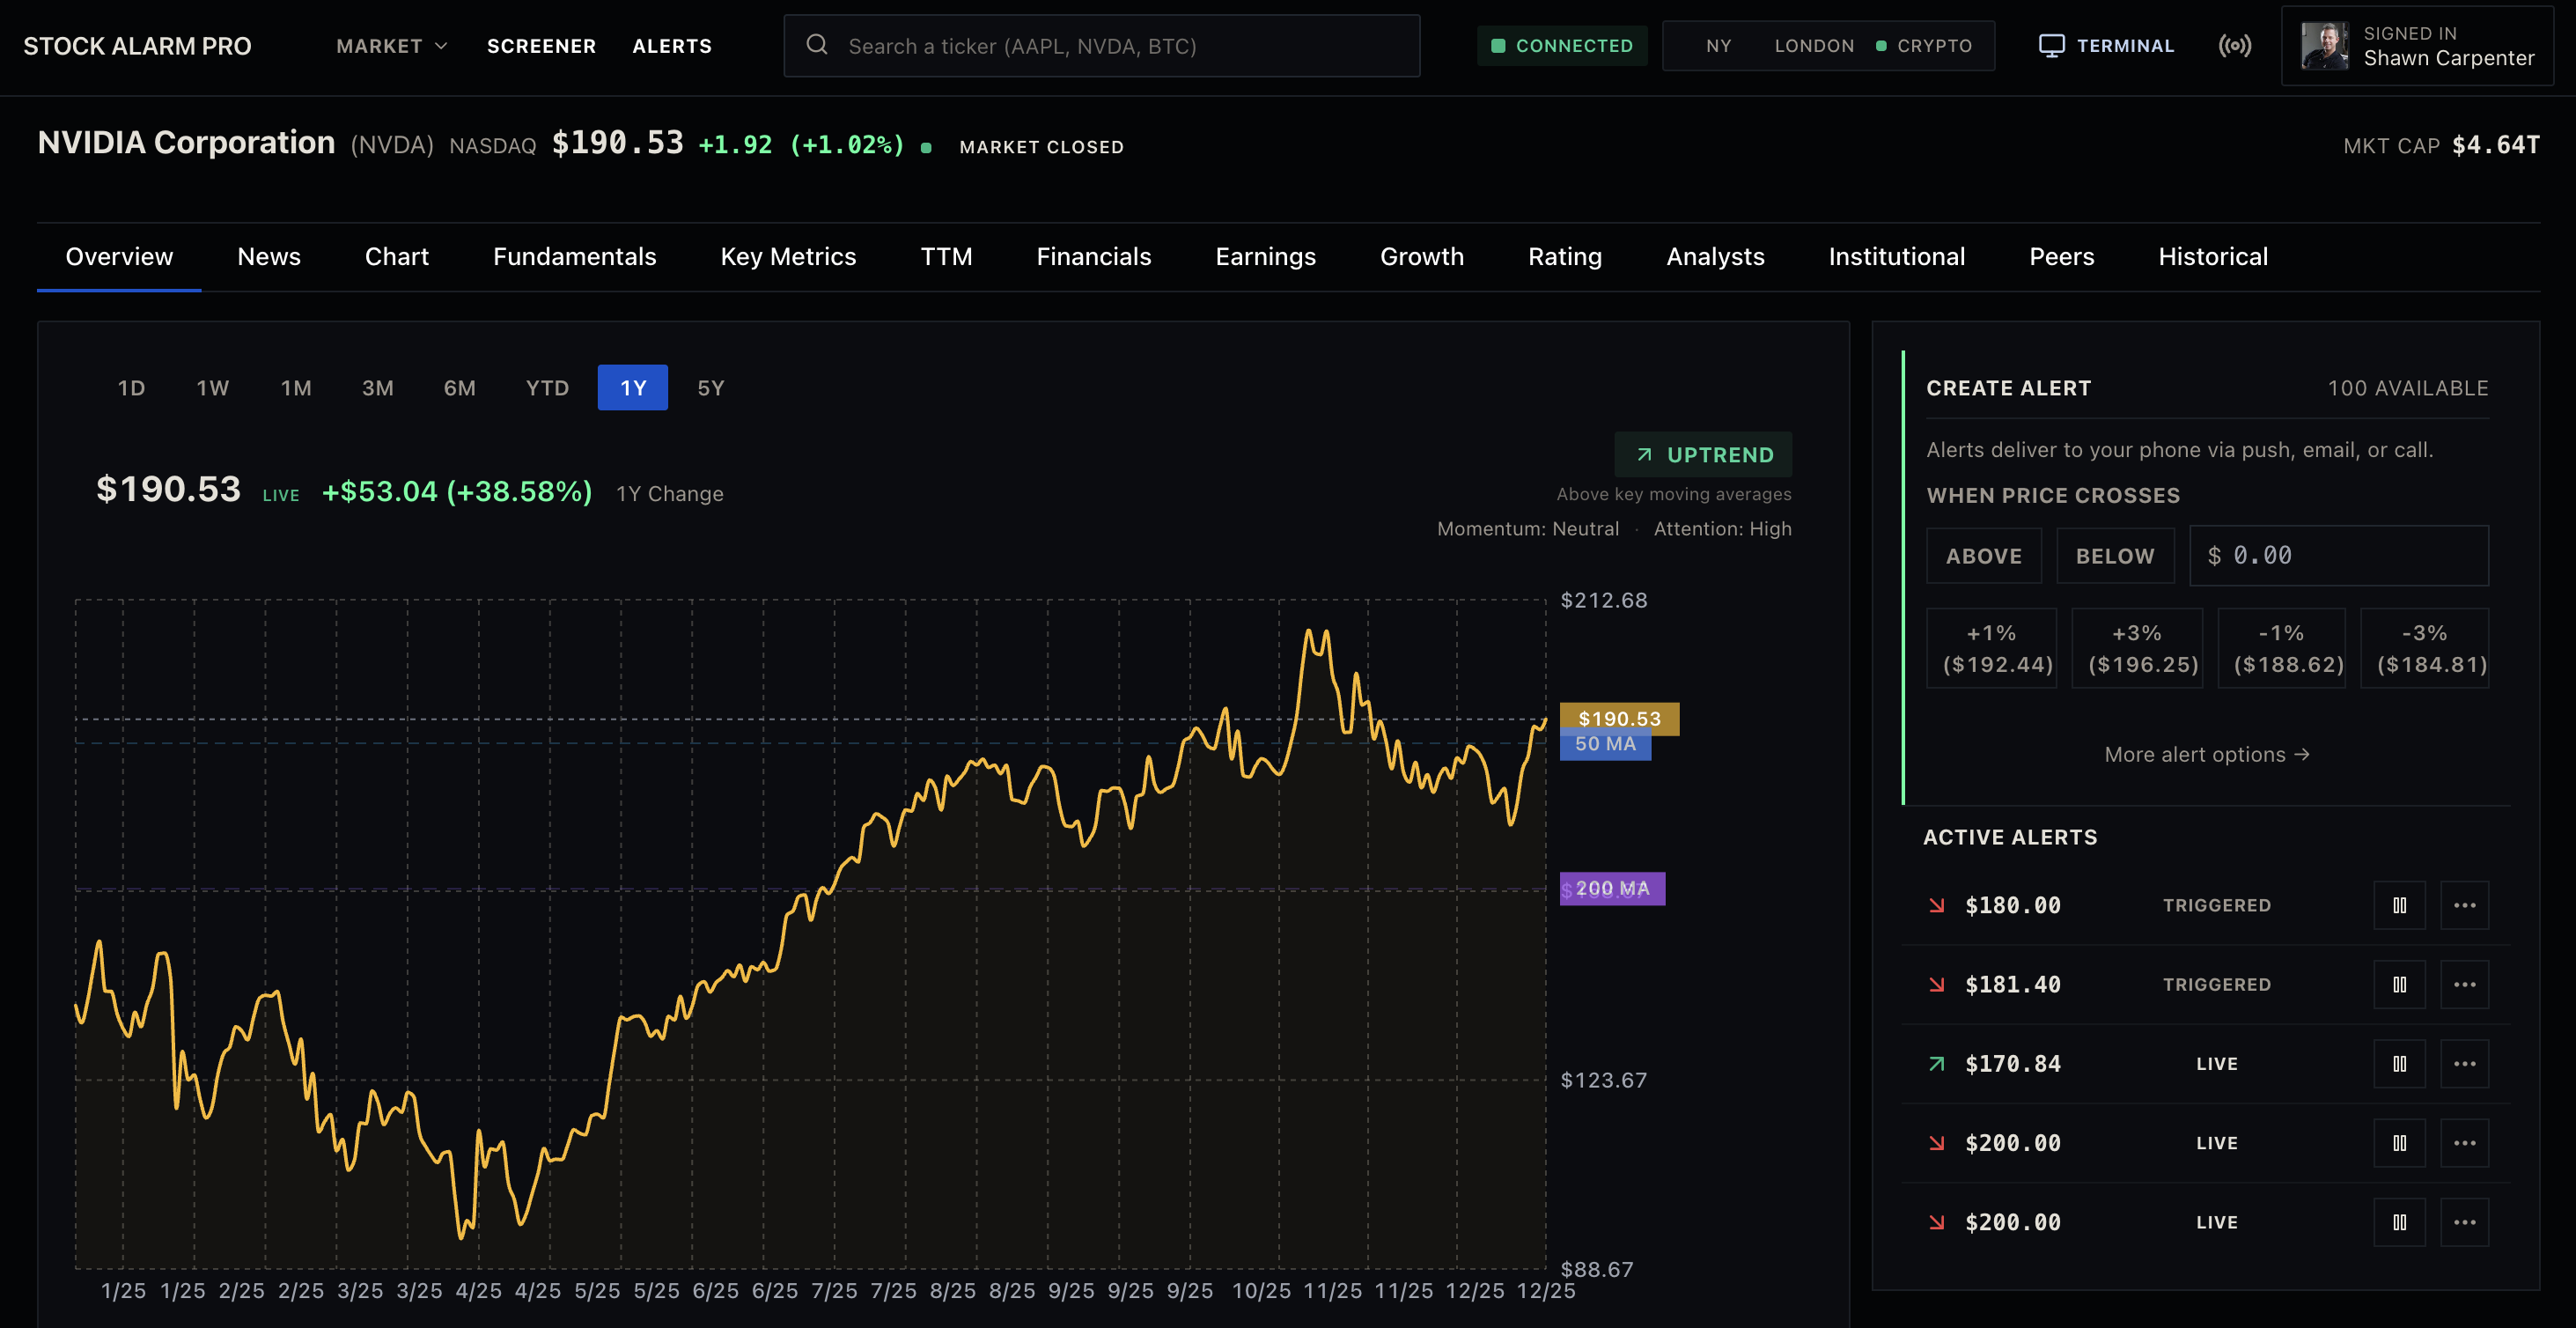The image size is (2576, 1328).
Task: Expand More alert options arrow link
Action: click(2207, 754)
